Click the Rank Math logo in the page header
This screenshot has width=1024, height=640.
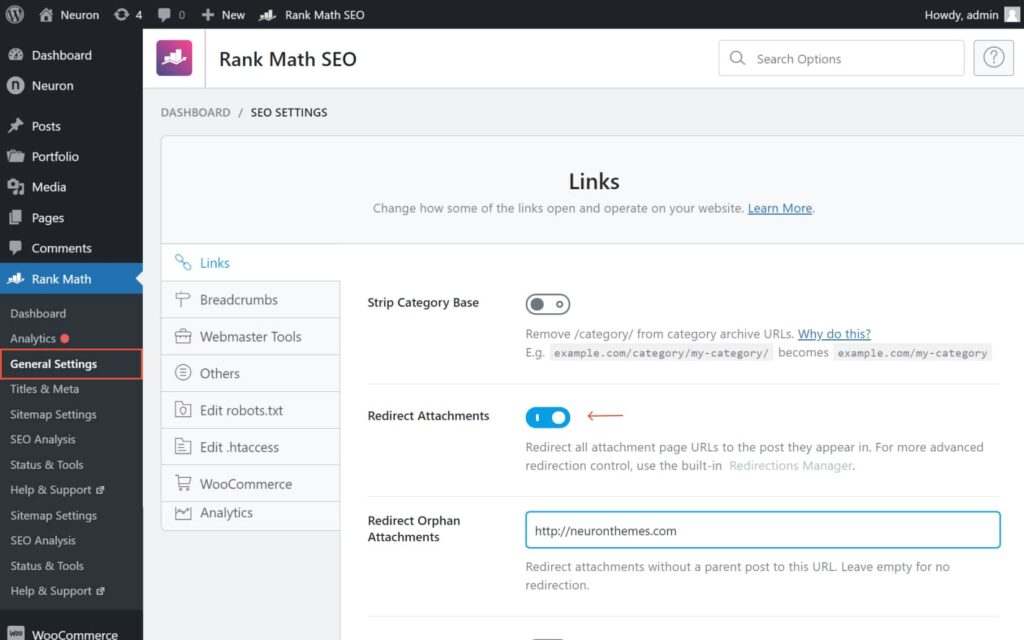point(174,57)
